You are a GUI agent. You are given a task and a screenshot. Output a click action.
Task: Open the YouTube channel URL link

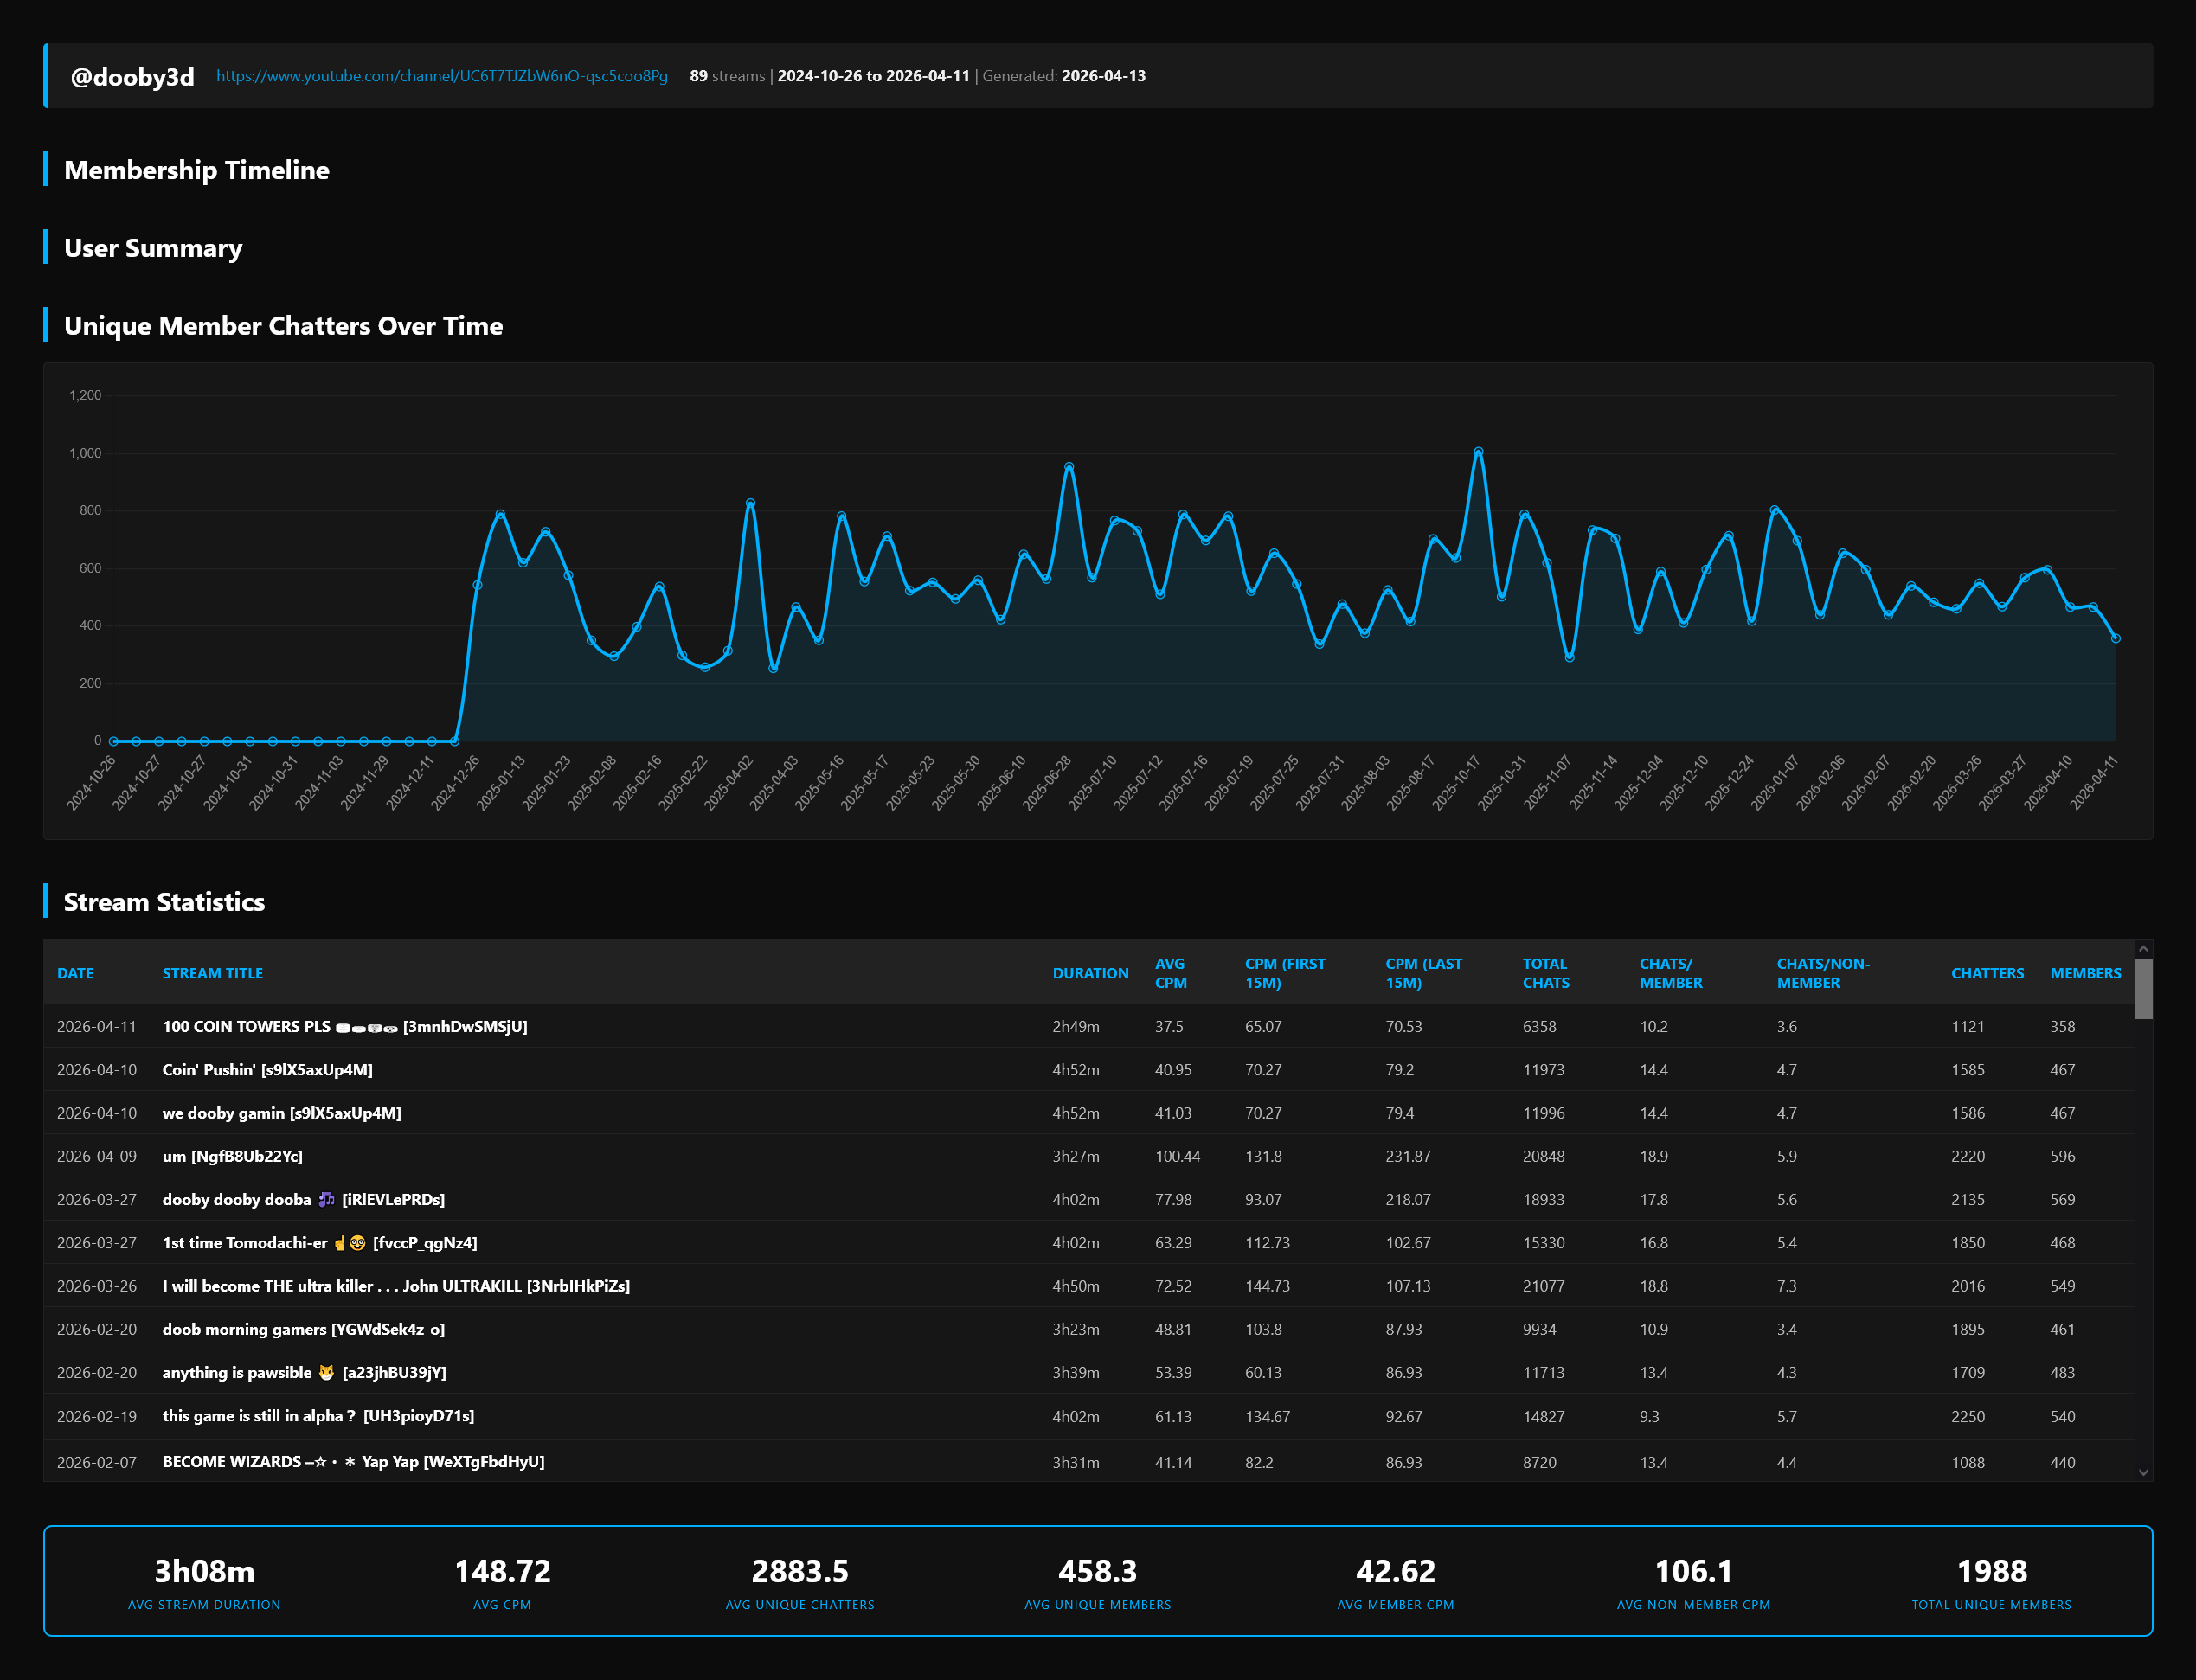(442, 76)
